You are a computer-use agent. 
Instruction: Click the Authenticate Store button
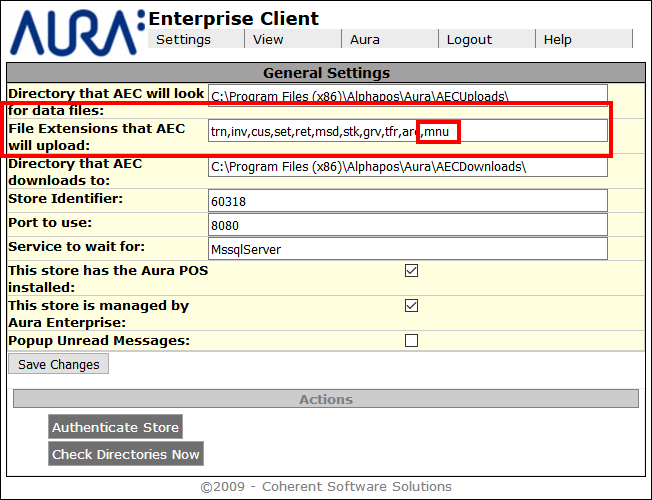[115, 427]
